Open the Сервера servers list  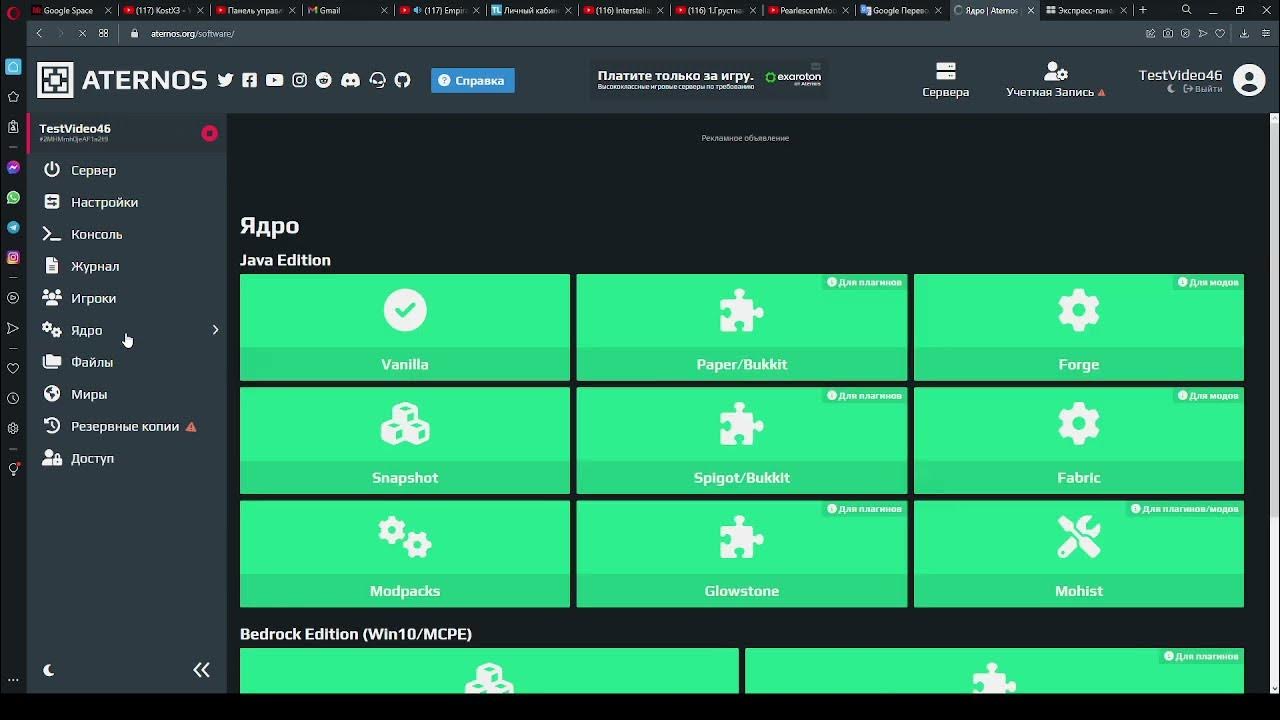(946, 80)
